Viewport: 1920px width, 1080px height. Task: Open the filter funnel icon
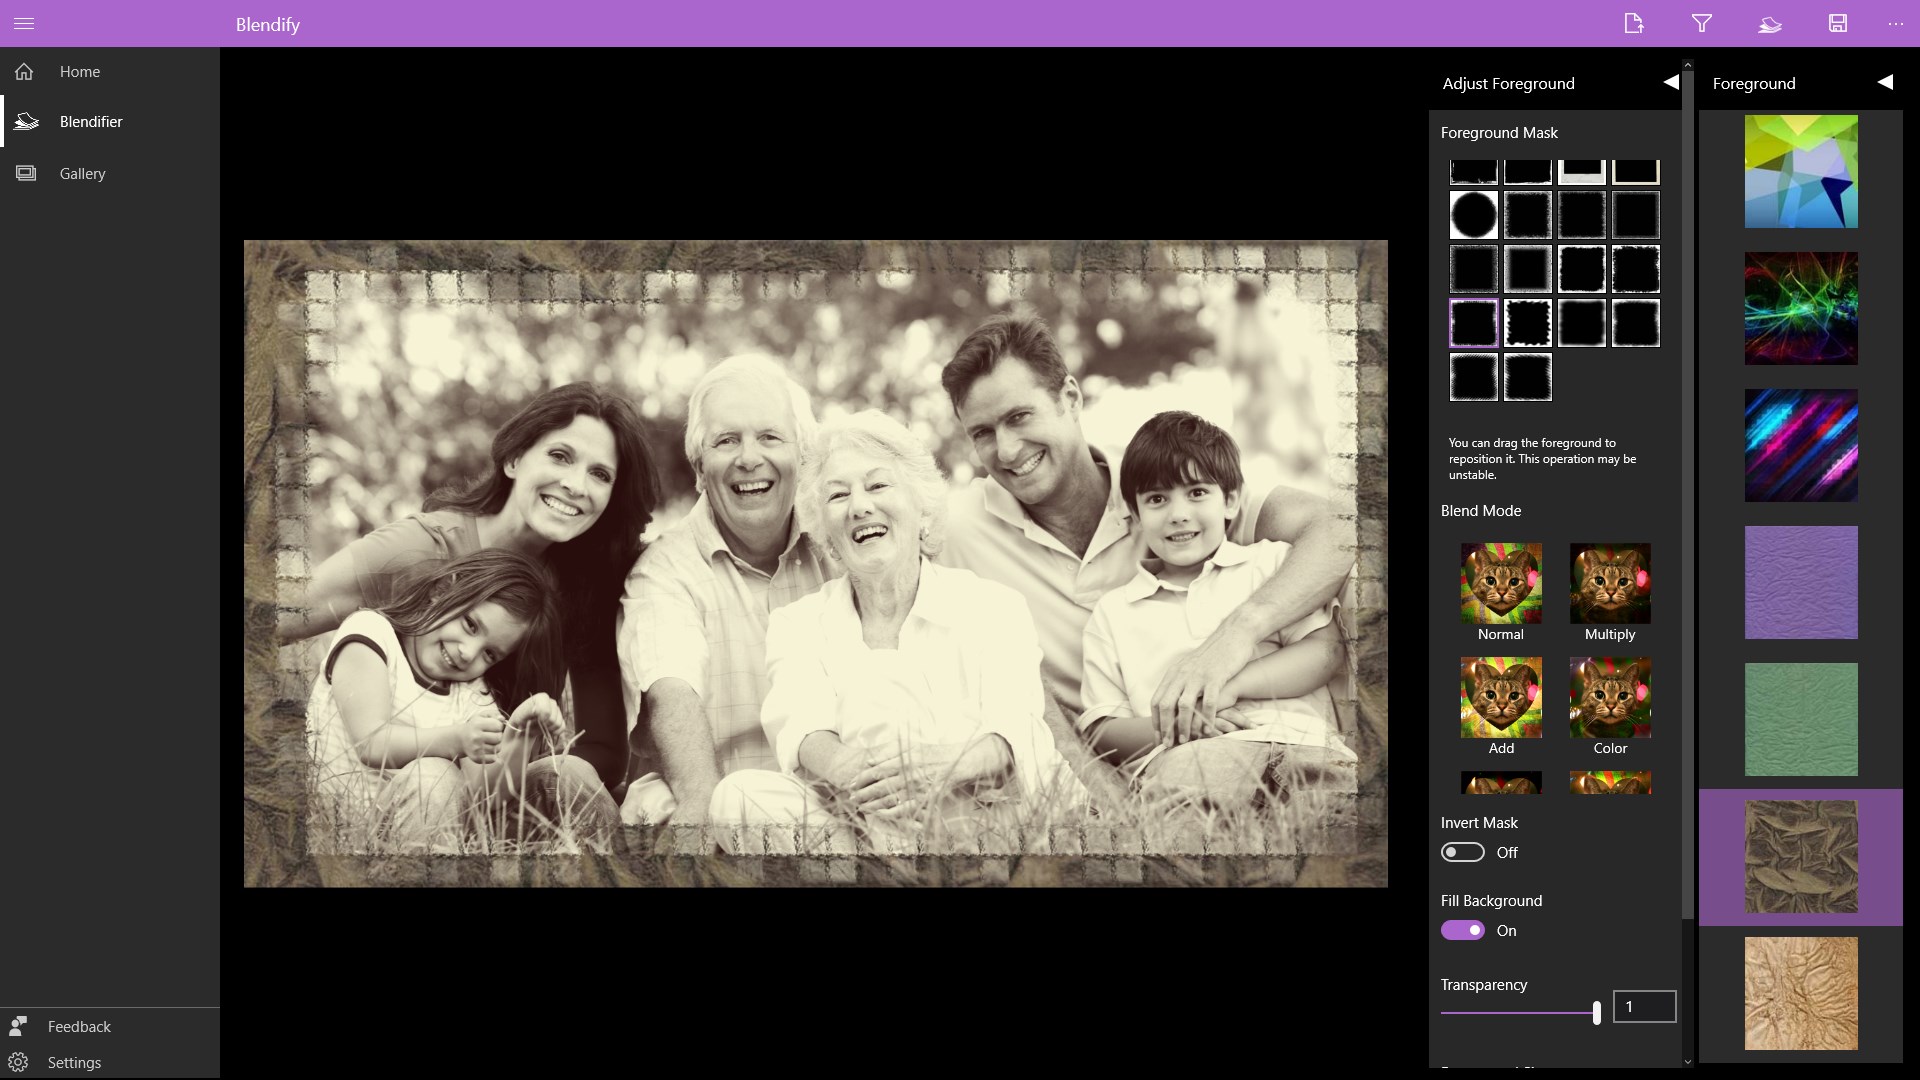(x=1701, y=23)
